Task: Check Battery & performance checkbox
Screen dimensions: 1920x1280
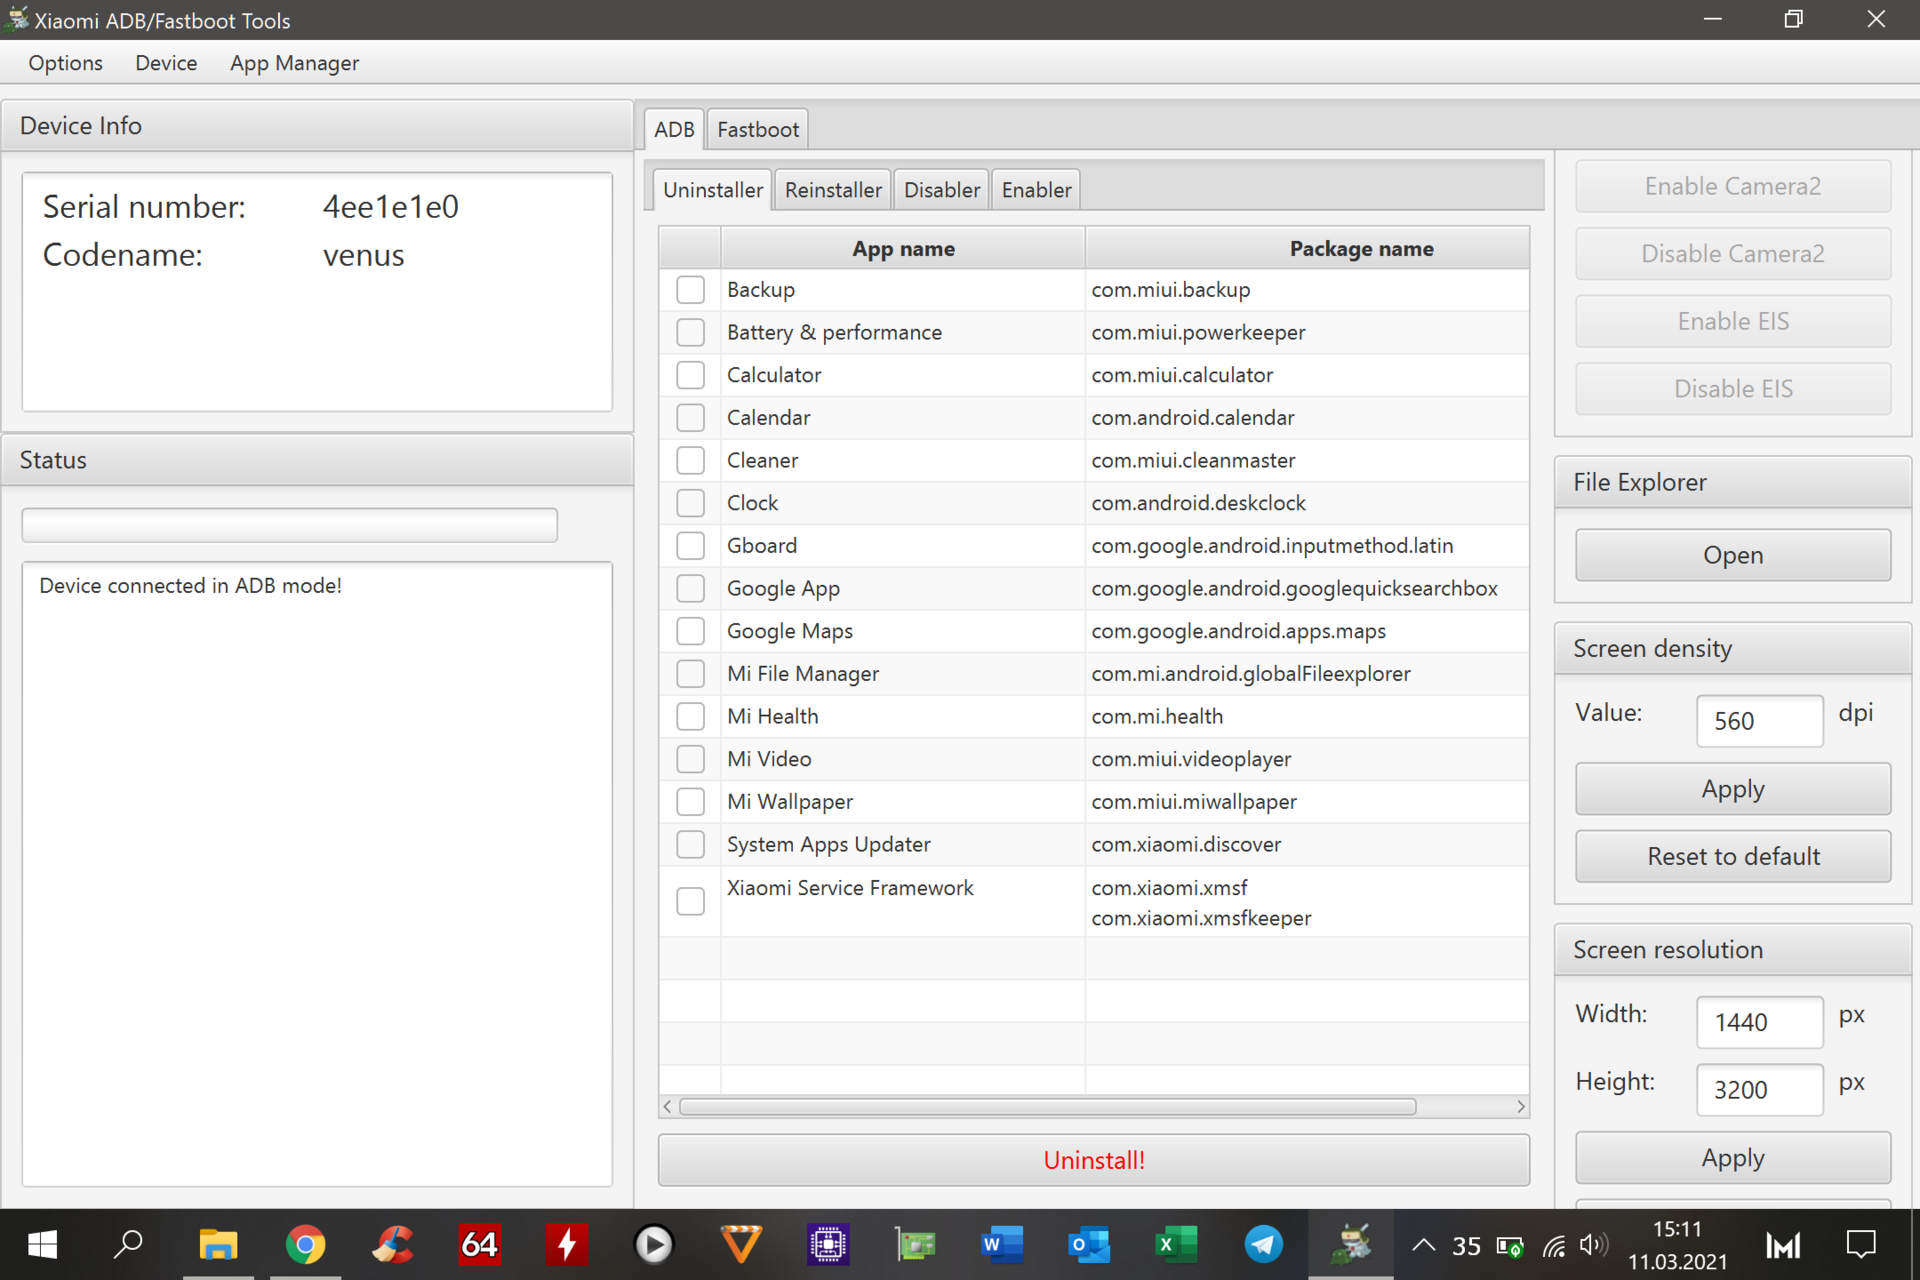Action: point(690,332)
